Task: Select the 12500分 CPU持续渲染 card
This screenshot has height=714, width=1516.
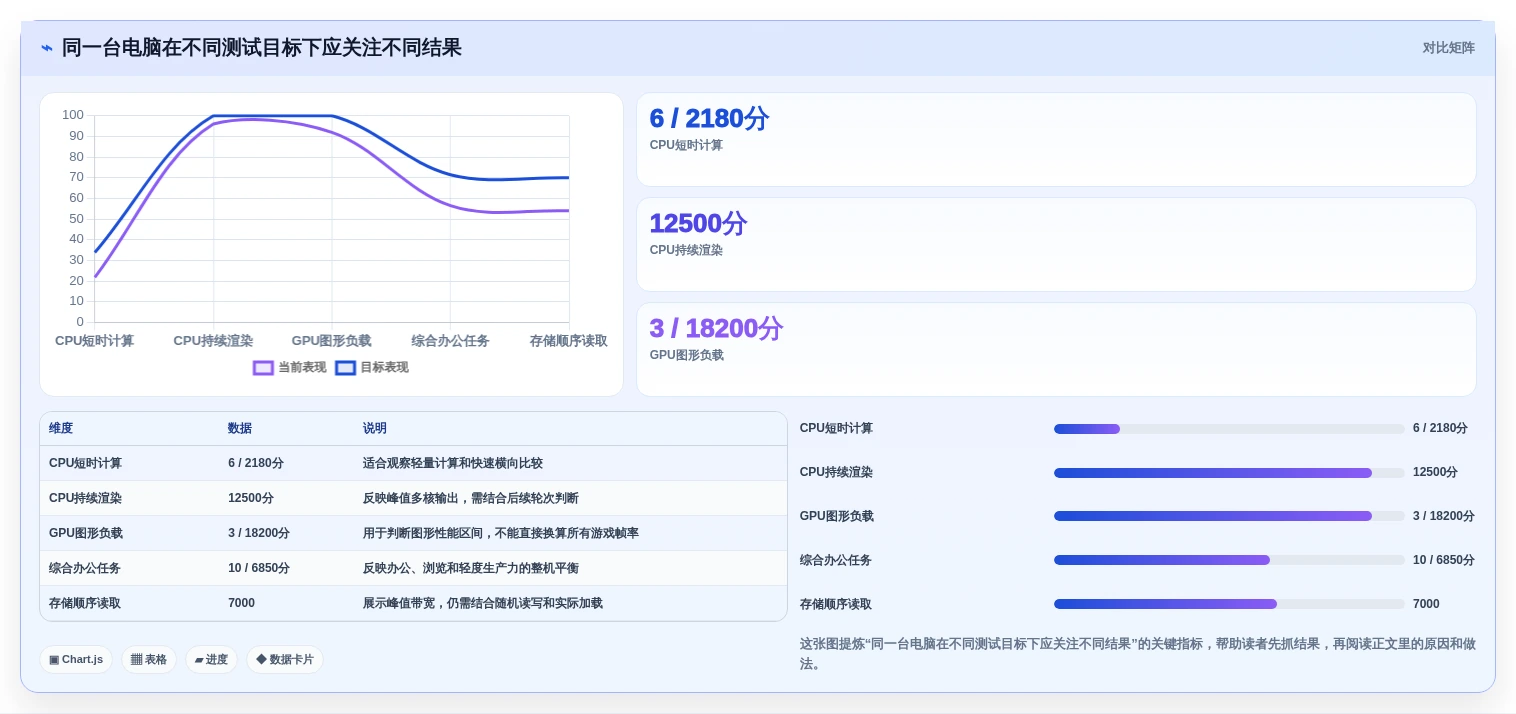Action: point(1056,245)
